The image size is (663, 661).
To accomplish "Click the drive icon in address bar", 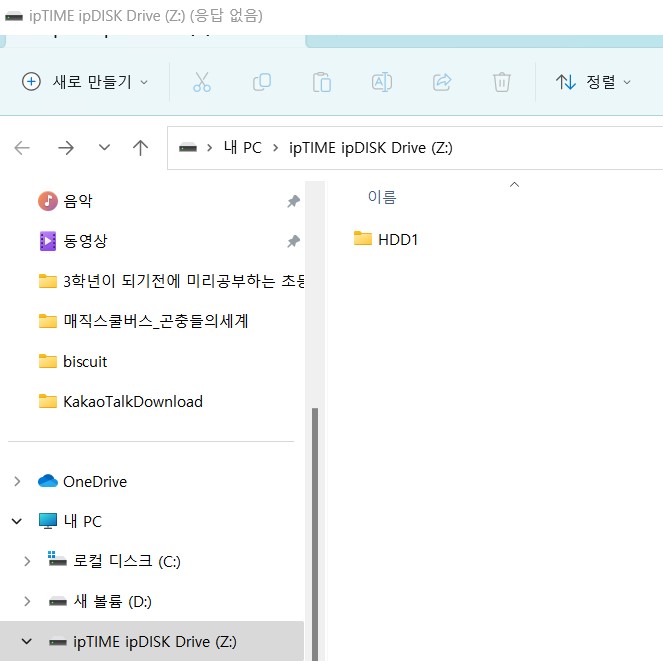I will coord(188,148).
